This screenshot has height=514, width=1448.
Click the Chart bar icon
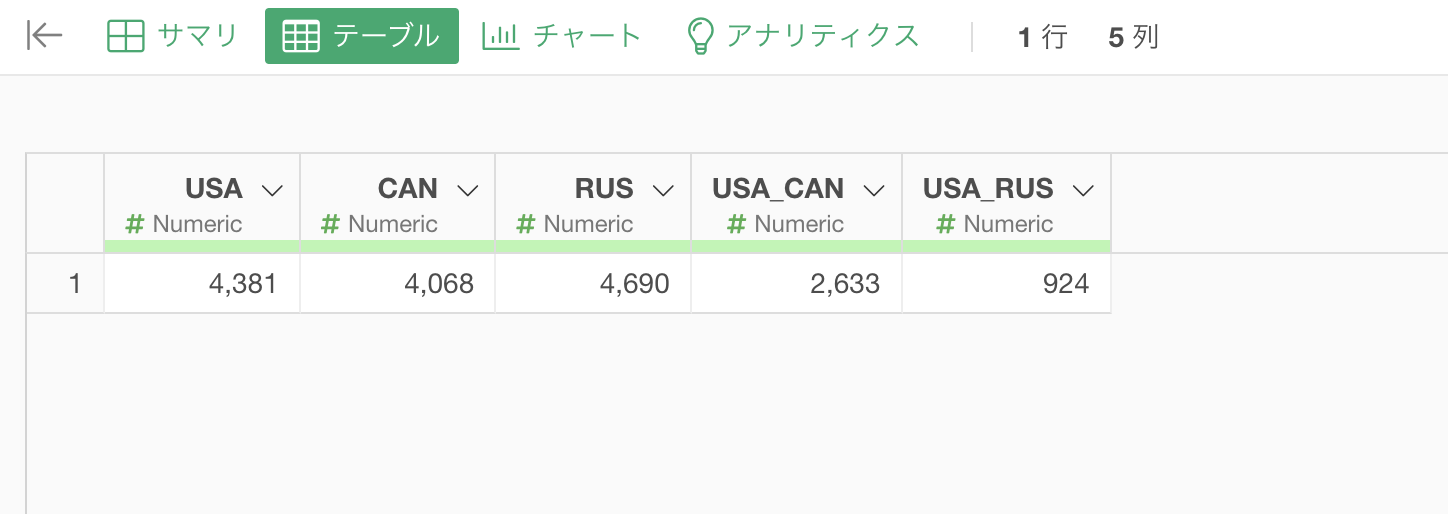(x=500, y=36)
